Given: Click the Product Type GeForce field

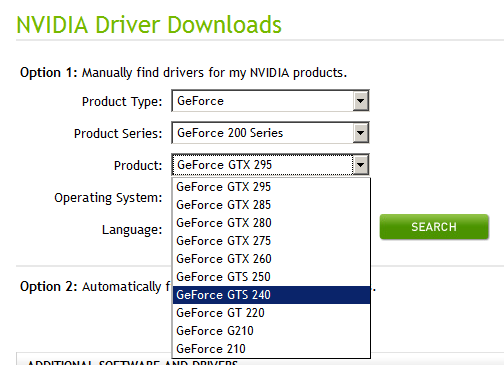Looking at the screenshot, I should [x=270, y=101].
